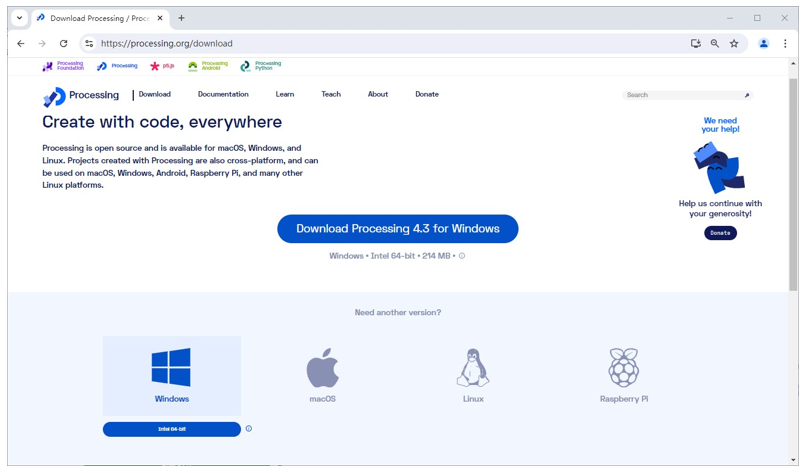Screen dimensions: 807x473
Task: Open Processing Foundation from top bar
Action: pos(63,66)
